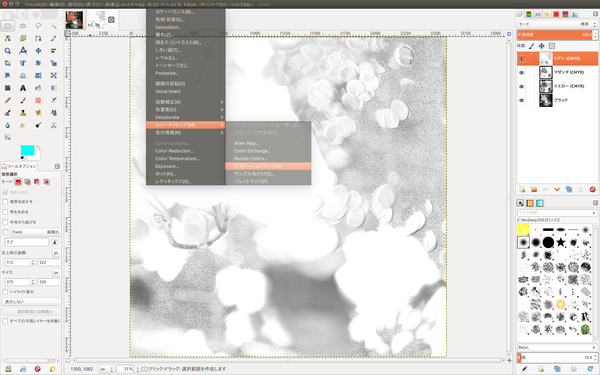This screenshot has height=375, width=600.
Task: Select the Smudge tool
Action: click(x=23, y=125)
